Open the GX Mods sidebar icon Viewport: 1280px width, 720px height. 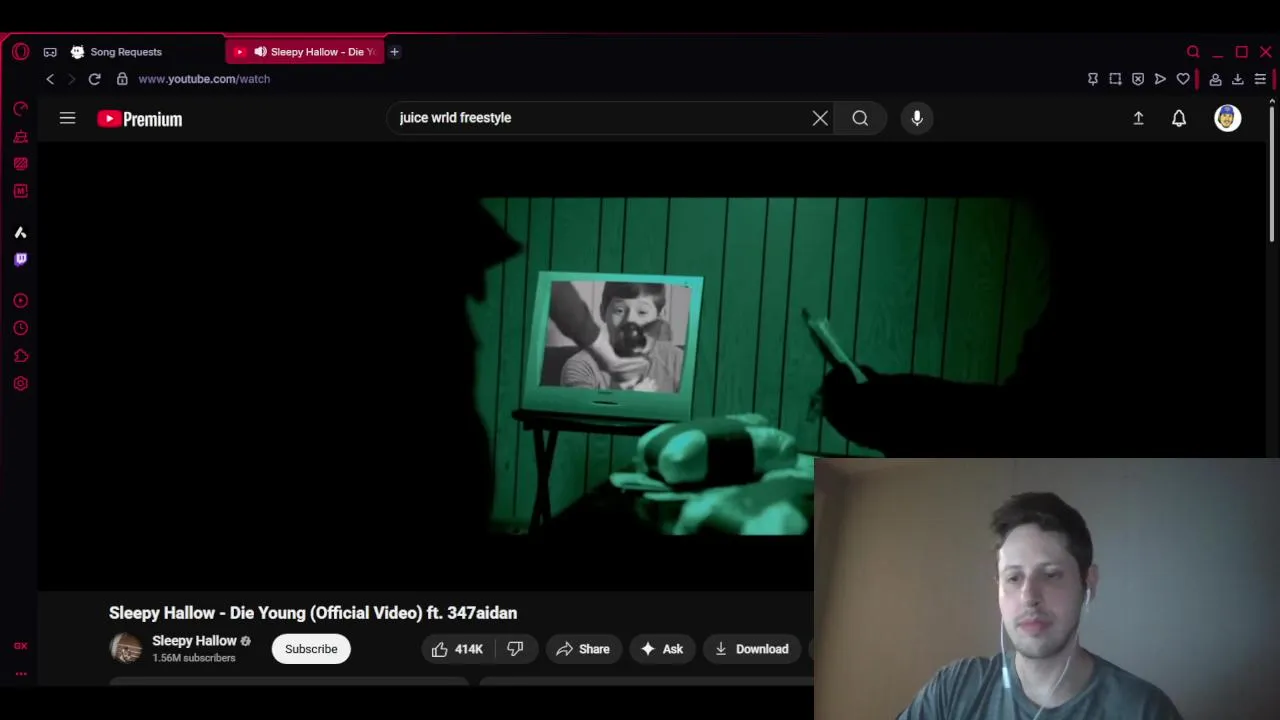[x=20, y=163]
